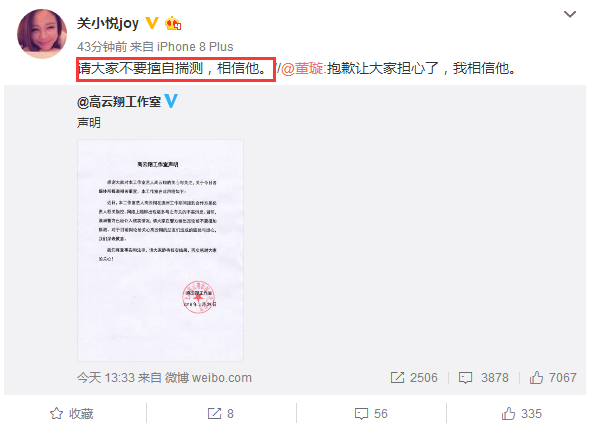Click the crown membership badge icon
The height and width of the screenshot is (428, 599).
(173, 23)
